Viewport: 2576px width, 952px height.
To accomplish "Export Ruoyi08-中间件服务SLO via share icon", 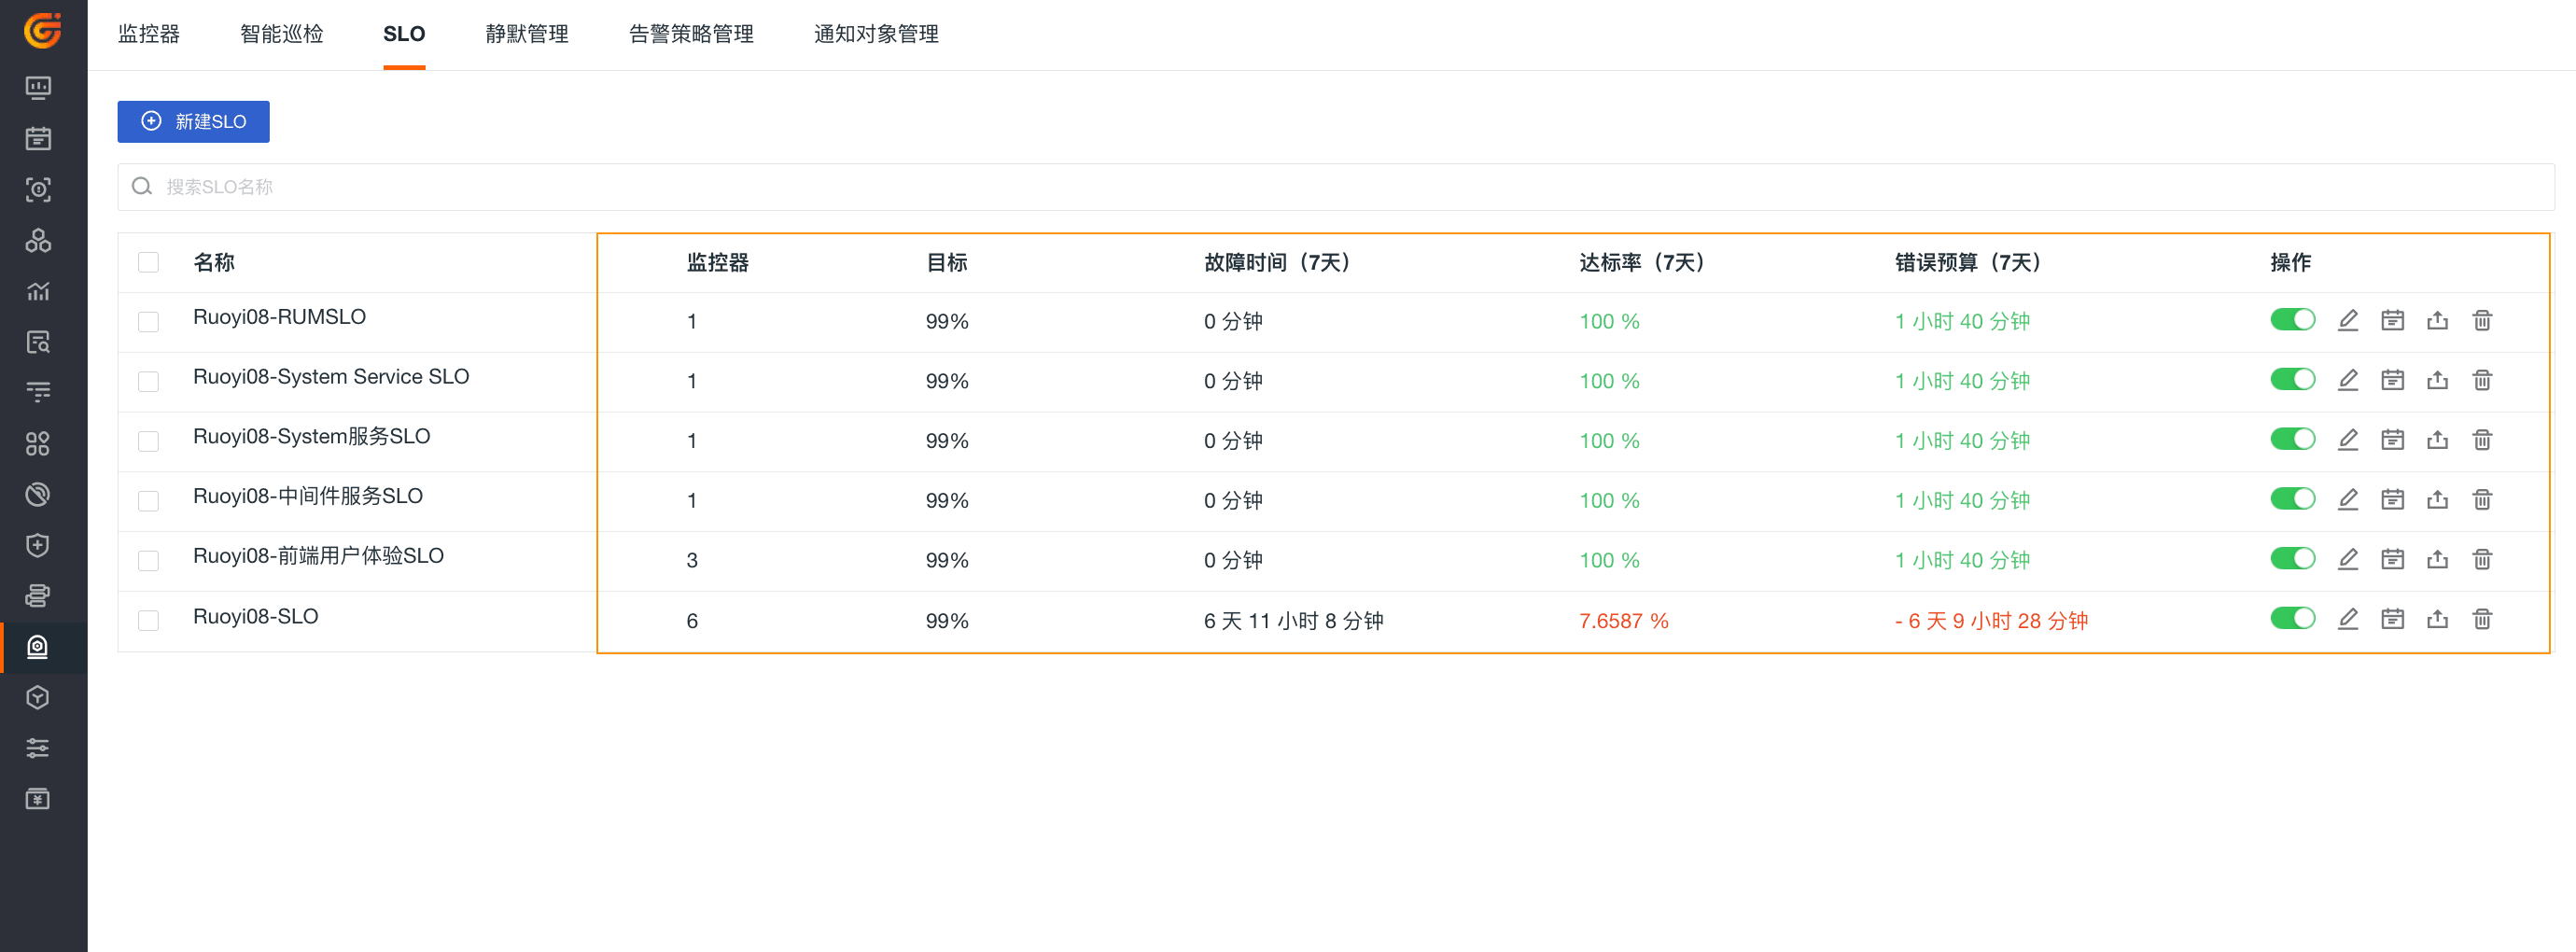I will 2437,499.
